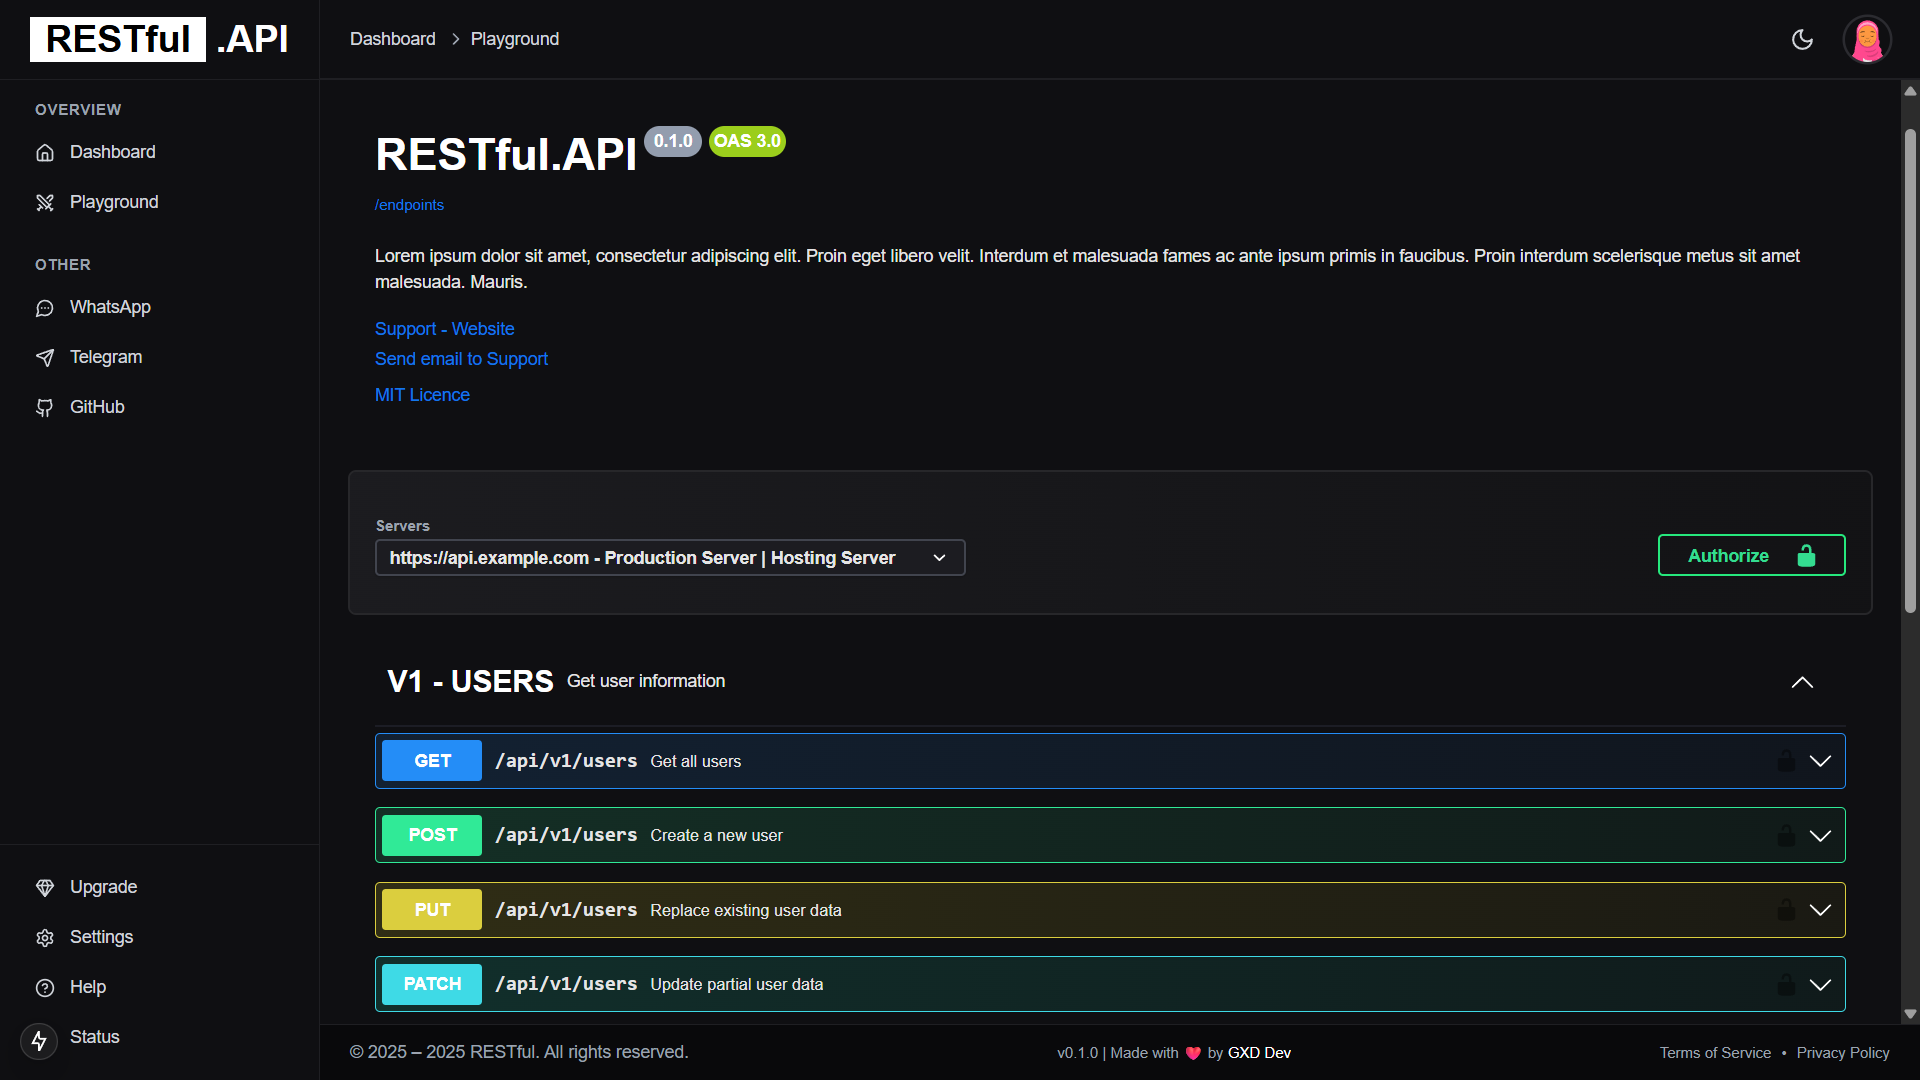The height and width of the screenshot is (1080, 1920).
Task: Toggle authorization lock on POST endpoint
Action: [1785, 835]
